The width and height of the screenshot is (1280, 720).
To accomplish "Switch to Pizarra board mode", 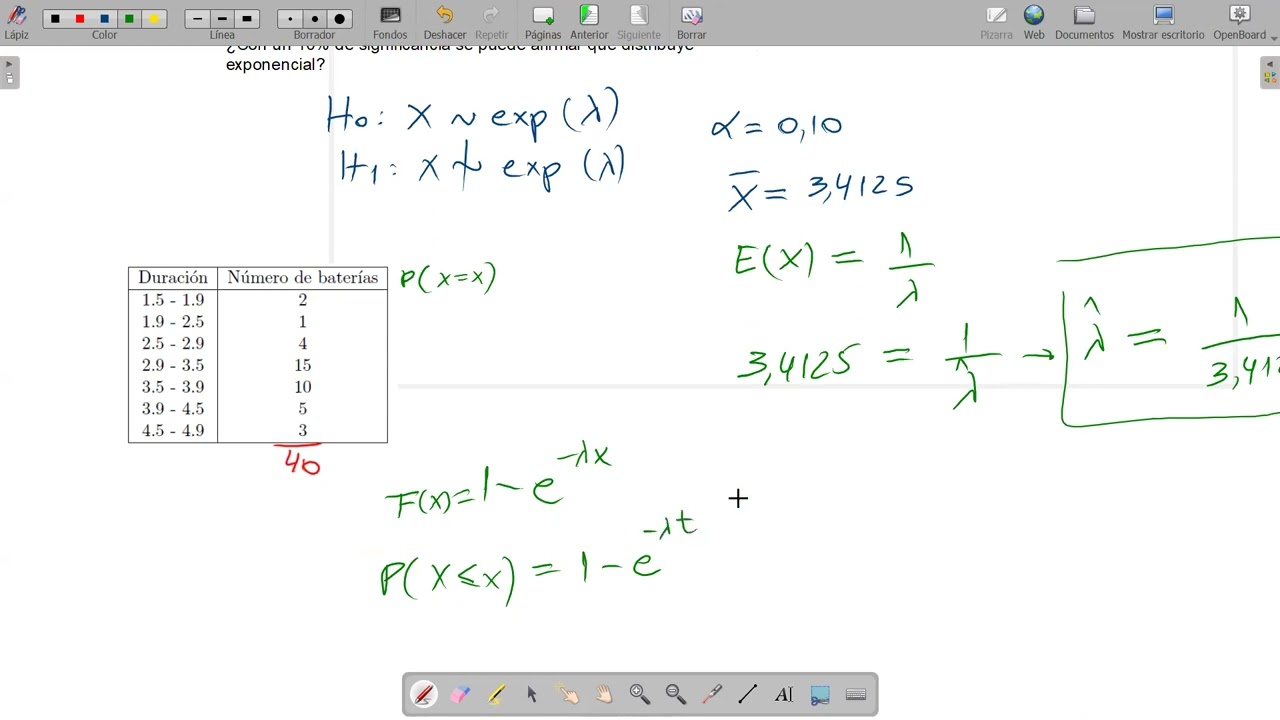I will pyautogui.click(x=996, y=22).
